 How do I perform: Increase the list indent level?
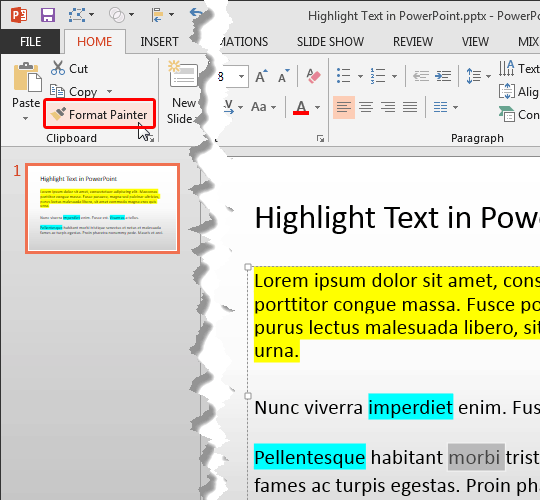point(443,76)
